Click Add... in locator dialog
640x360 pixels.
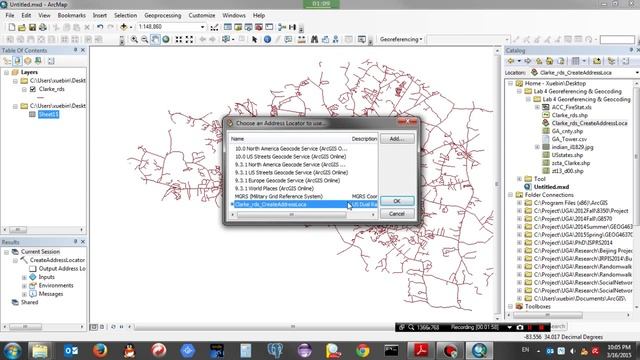(x=397, y=139)
